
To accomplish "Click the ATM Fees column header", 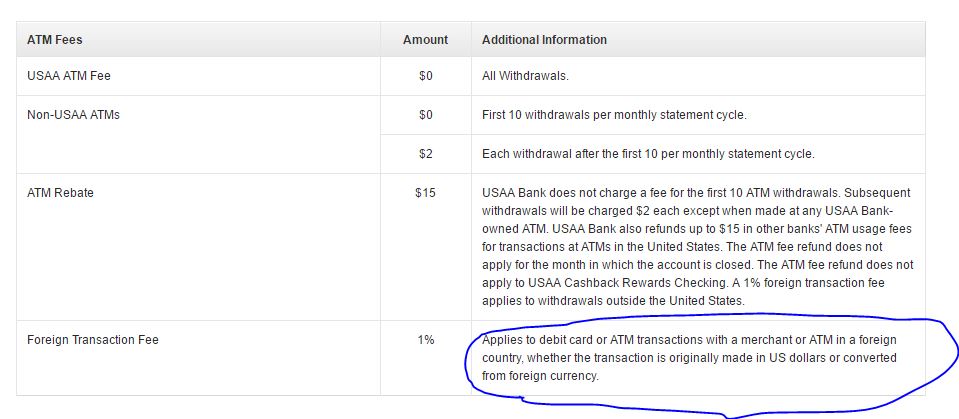I will click(x=54, y=40).
